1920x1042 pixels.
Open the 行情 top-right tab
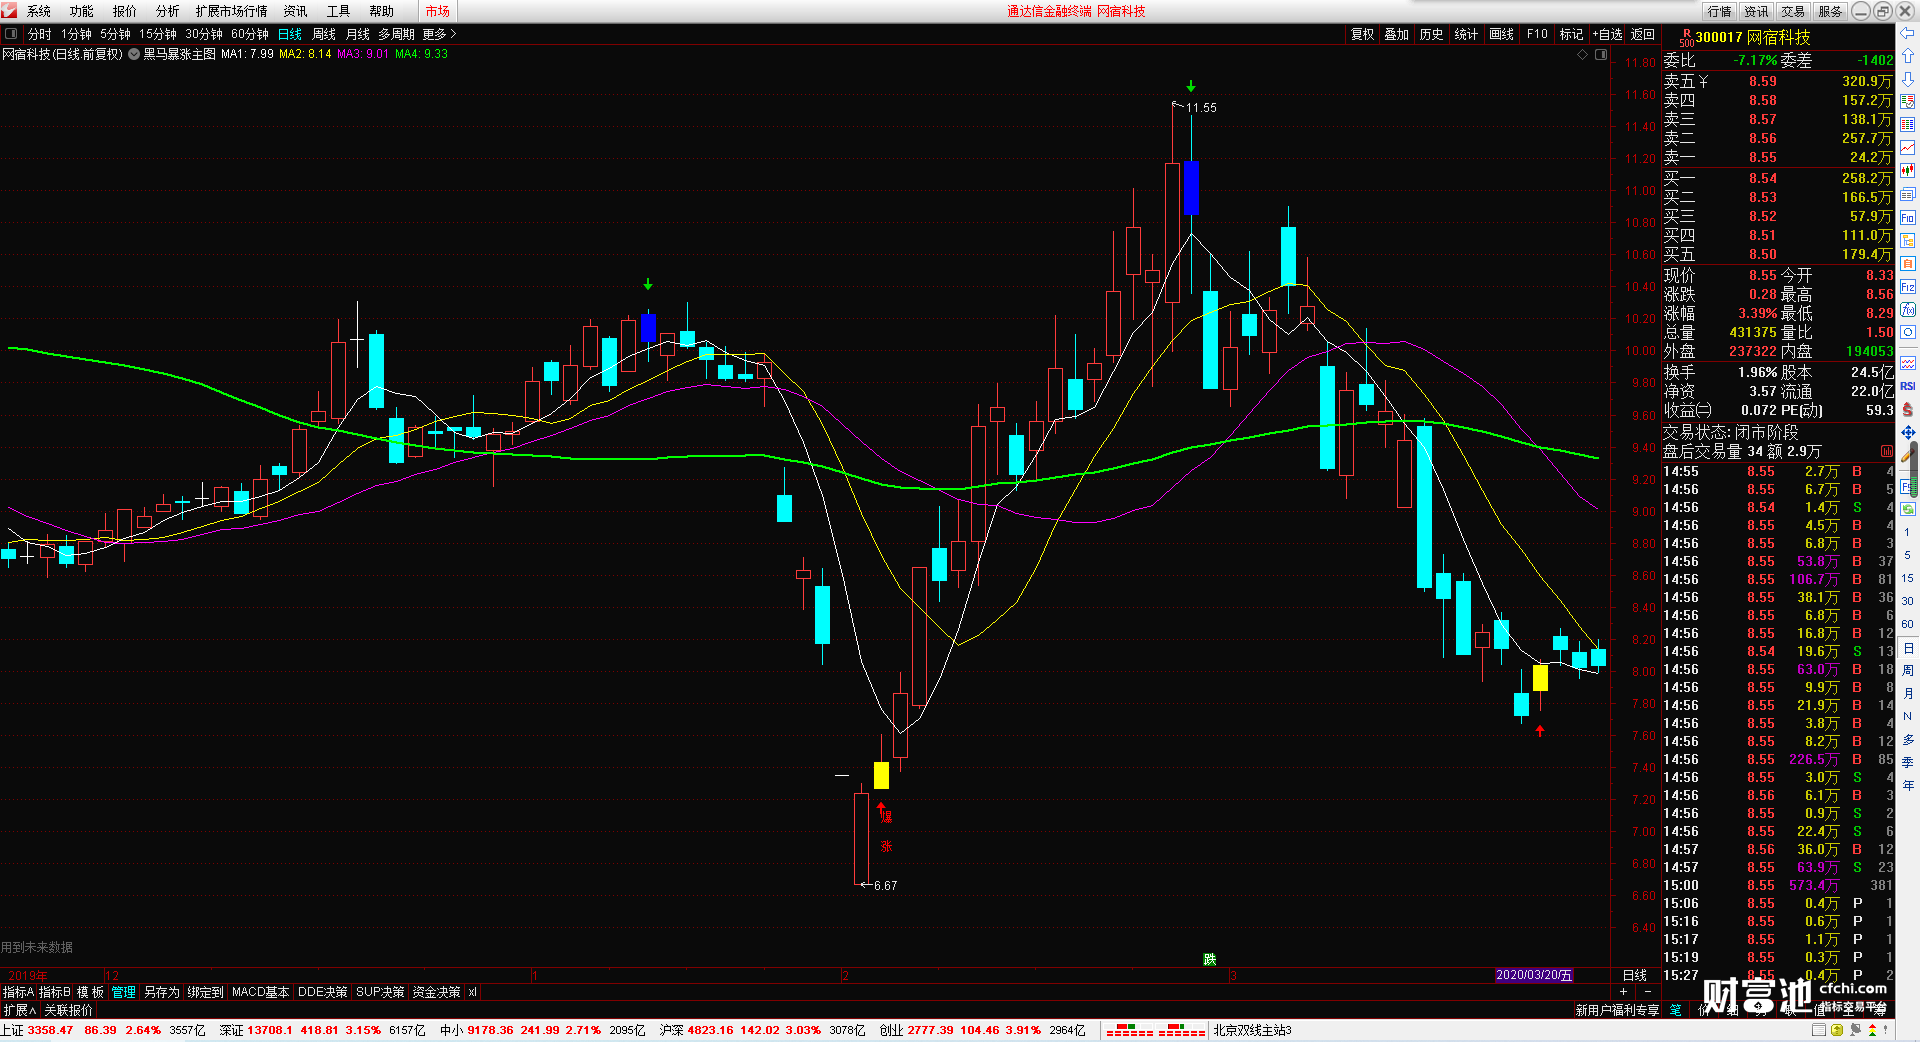[x=1720, y=11]
